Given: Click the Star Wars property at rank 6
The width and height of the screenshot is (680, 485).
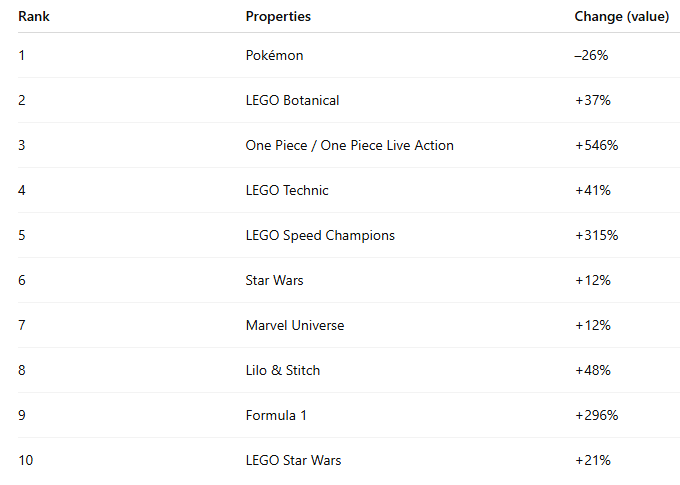Looking at the screenshot, I should click(x=274, y=280).
